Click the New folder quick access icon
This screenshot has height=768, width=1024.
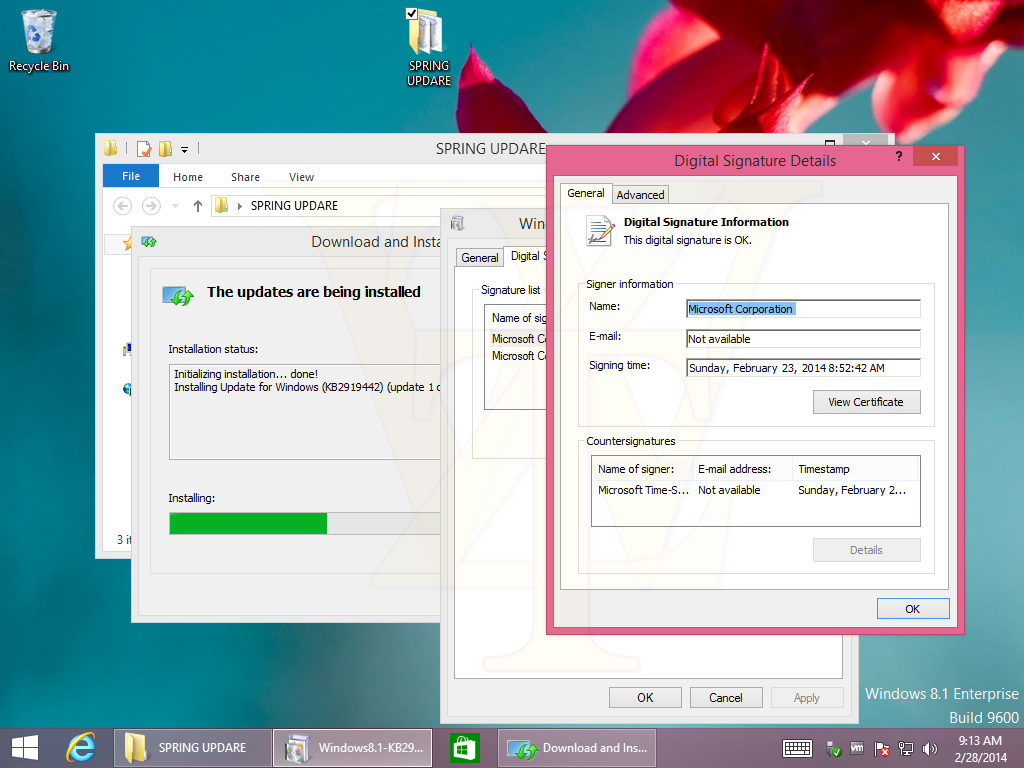click(165, 149)
